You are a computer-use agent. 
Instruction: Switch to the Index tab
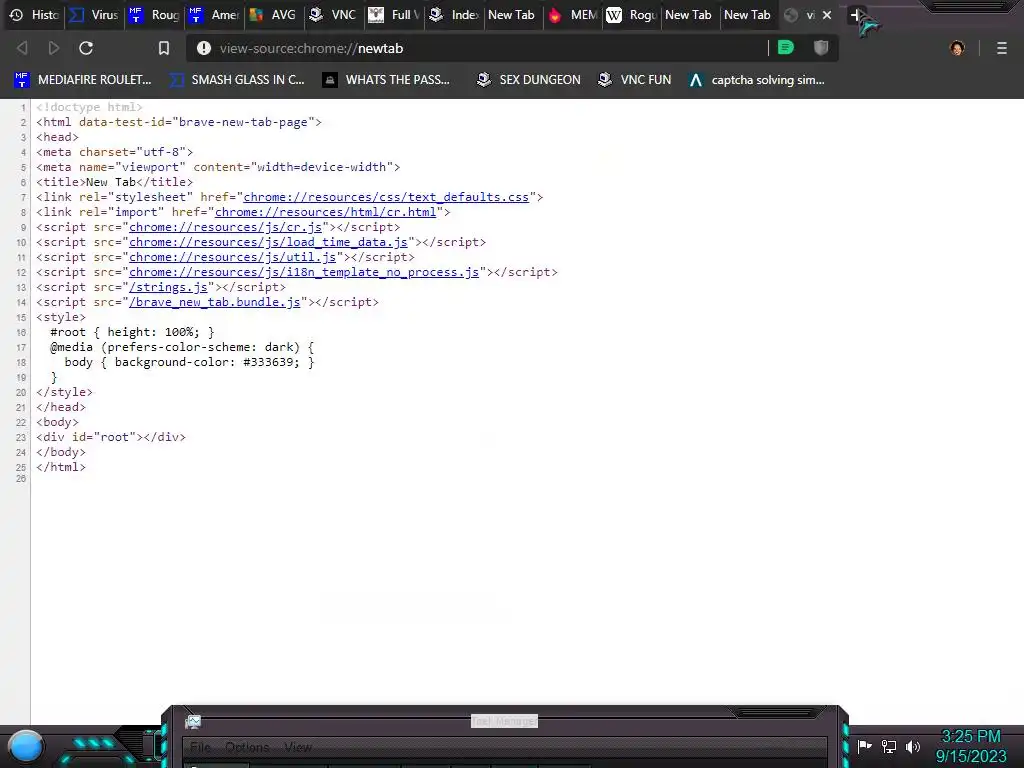tap(454, 15)
